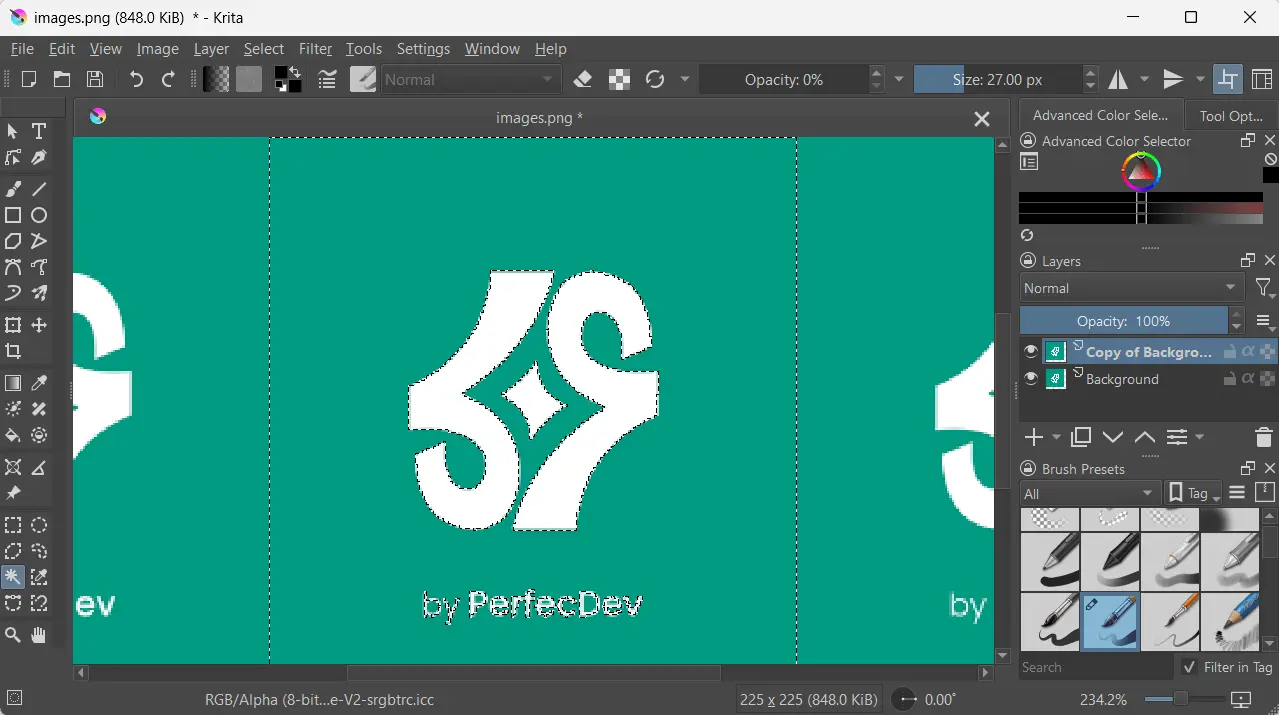Select the Zoom tool
1279x715 pixels.
click(x=13, y=635)
